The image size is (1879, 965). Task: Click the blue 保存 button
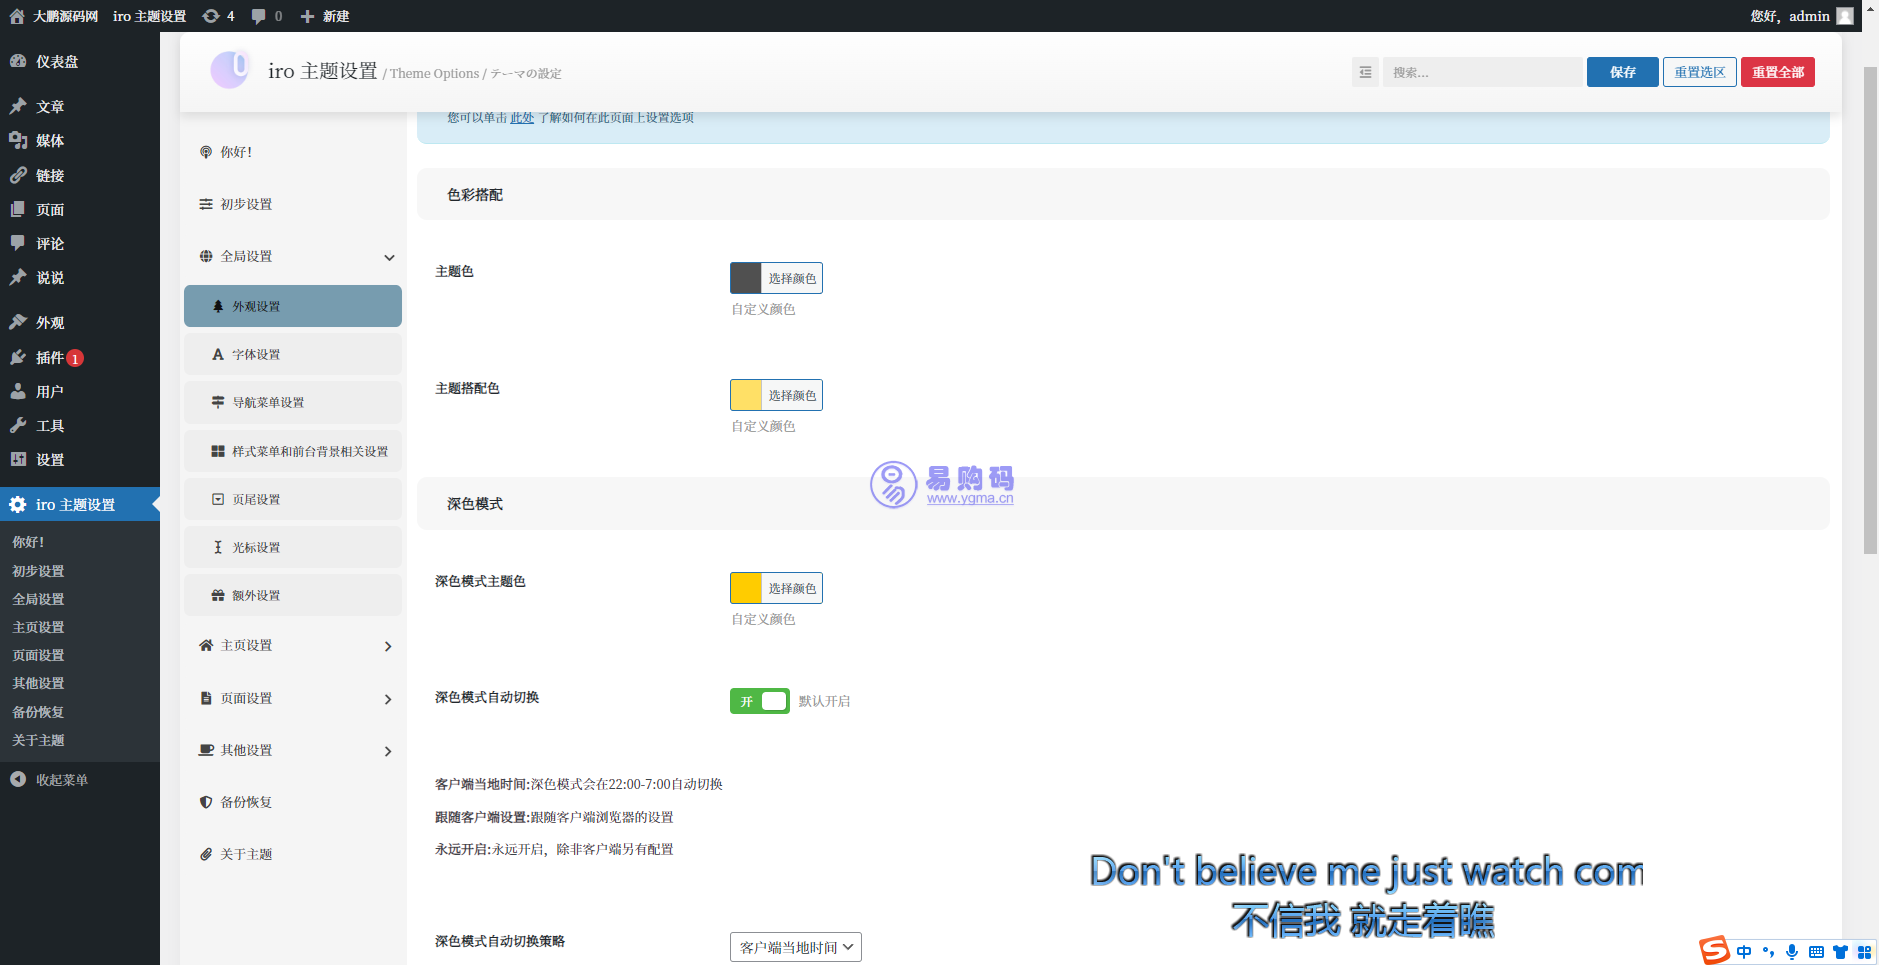click(1622, 72)
